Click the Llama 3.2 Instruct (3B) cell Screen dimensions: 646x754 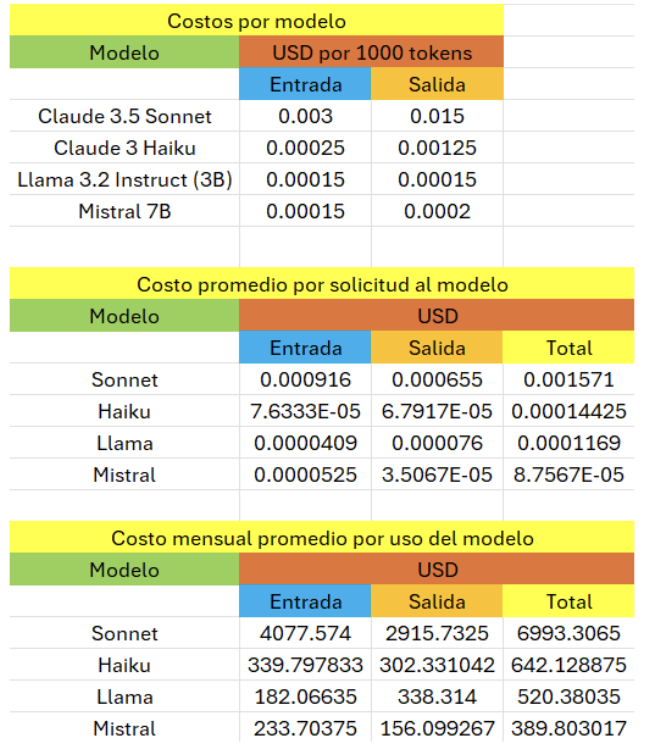click(125, 179)
